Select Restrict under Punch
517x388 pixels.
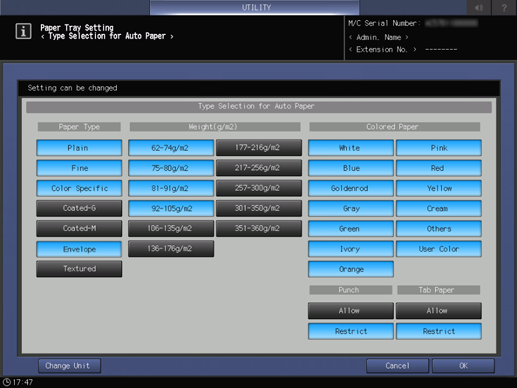[351, 331]
